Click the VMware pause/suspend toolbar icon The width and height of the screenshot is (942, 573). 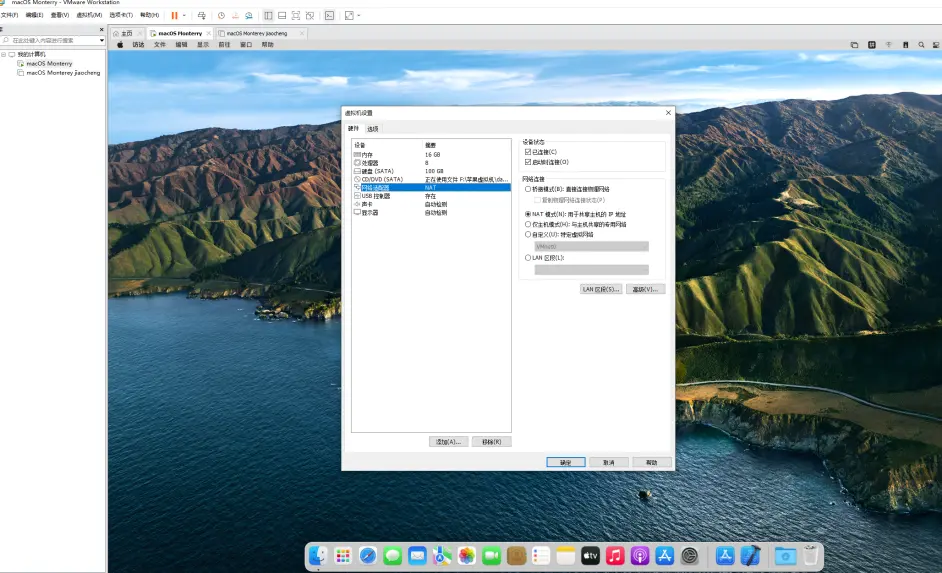(x=174, y=16)
